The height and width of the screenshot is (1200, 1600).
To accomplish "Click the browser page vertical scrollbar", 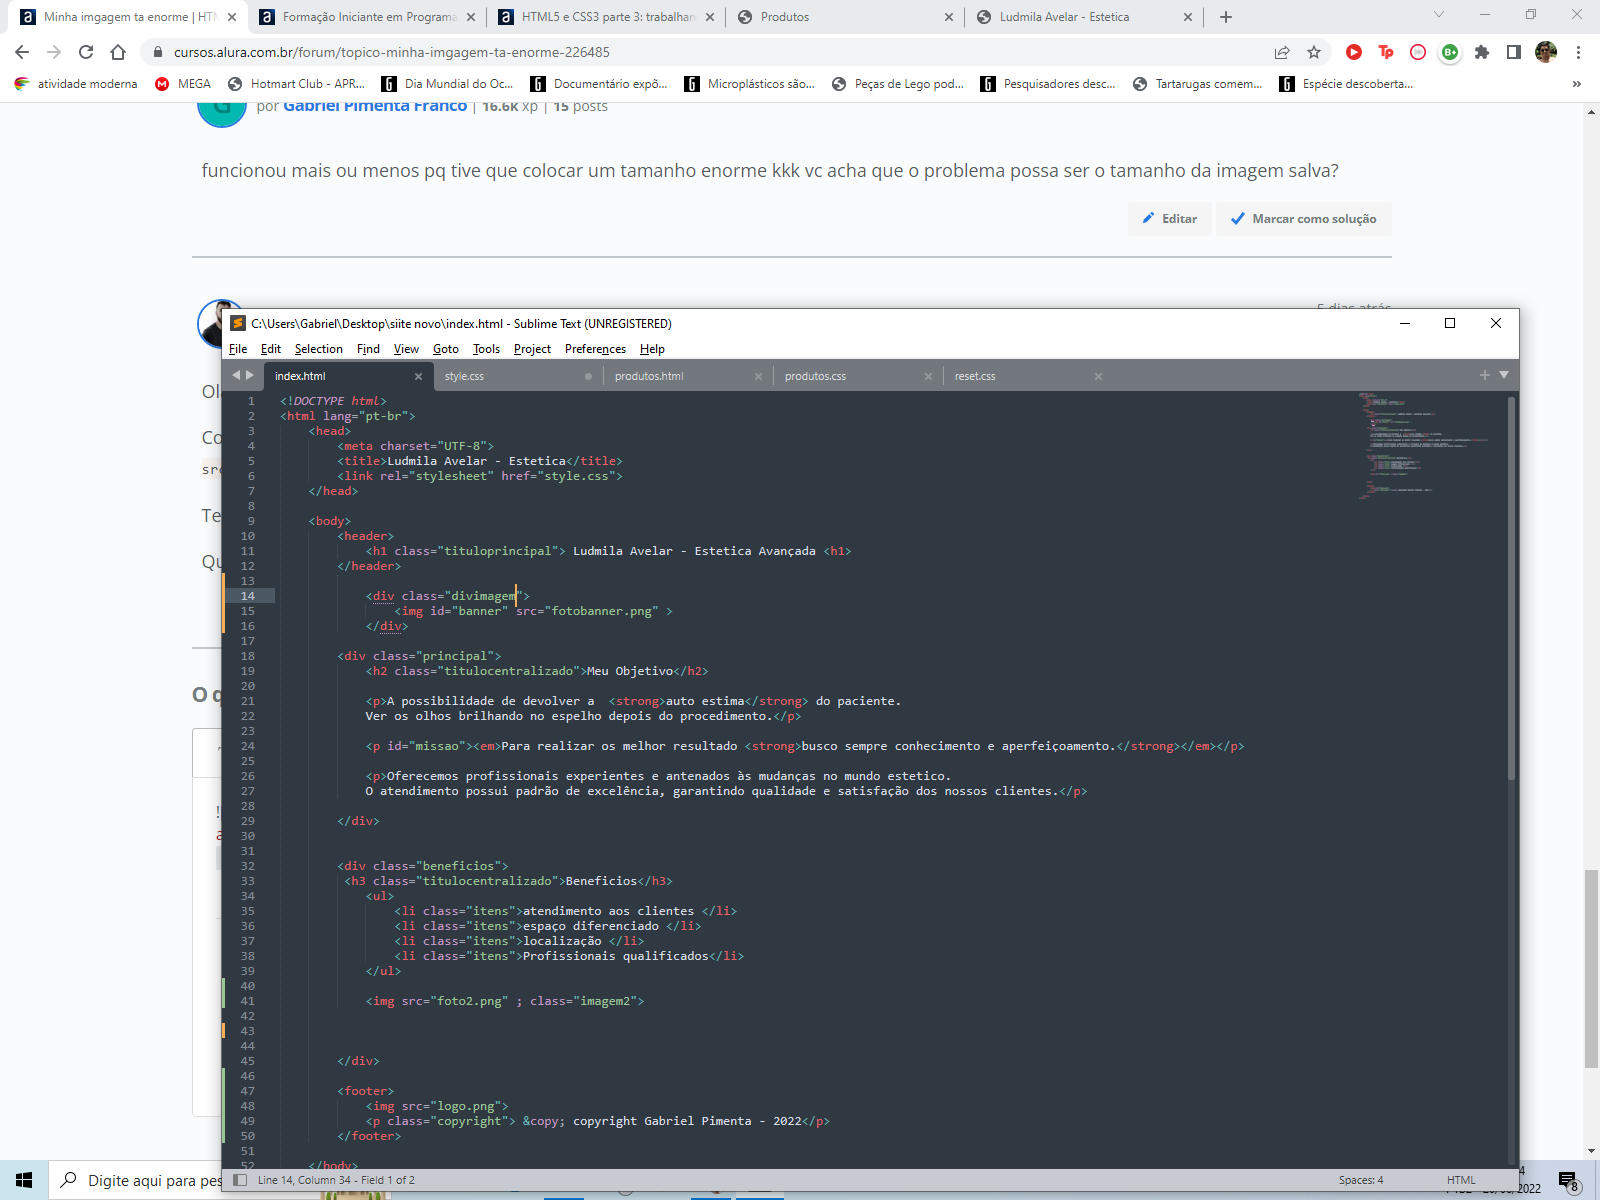I will [x=1591, y=968].
